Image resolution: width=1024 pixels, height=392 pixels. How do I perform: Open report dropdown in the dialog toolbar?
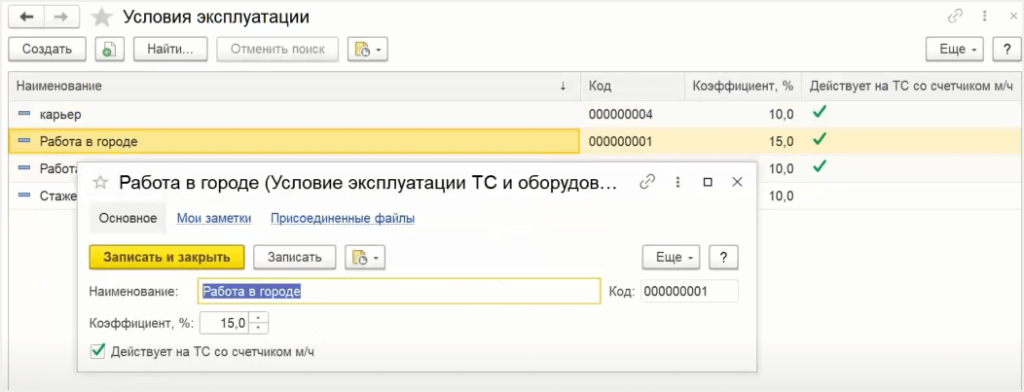click(x=365, y=257)
